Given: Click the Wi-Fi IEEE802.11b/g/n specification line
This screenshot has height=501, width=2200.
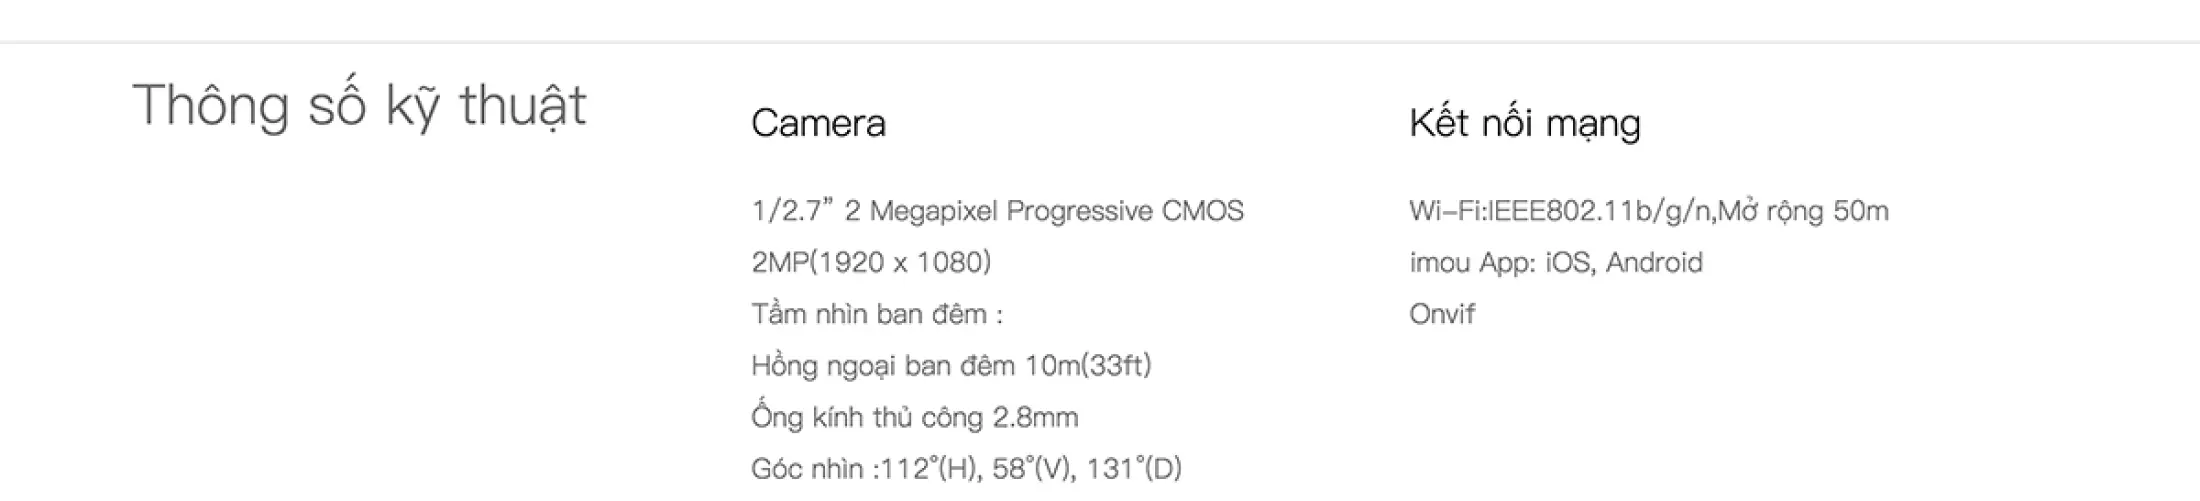Looking at the screenshot, I should coord(1649,211).
